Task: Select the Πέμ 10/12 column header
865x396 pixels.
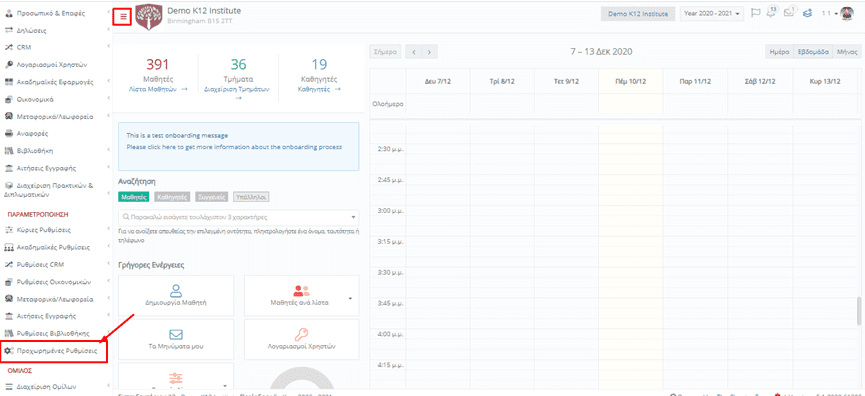Action: point(631,81)
